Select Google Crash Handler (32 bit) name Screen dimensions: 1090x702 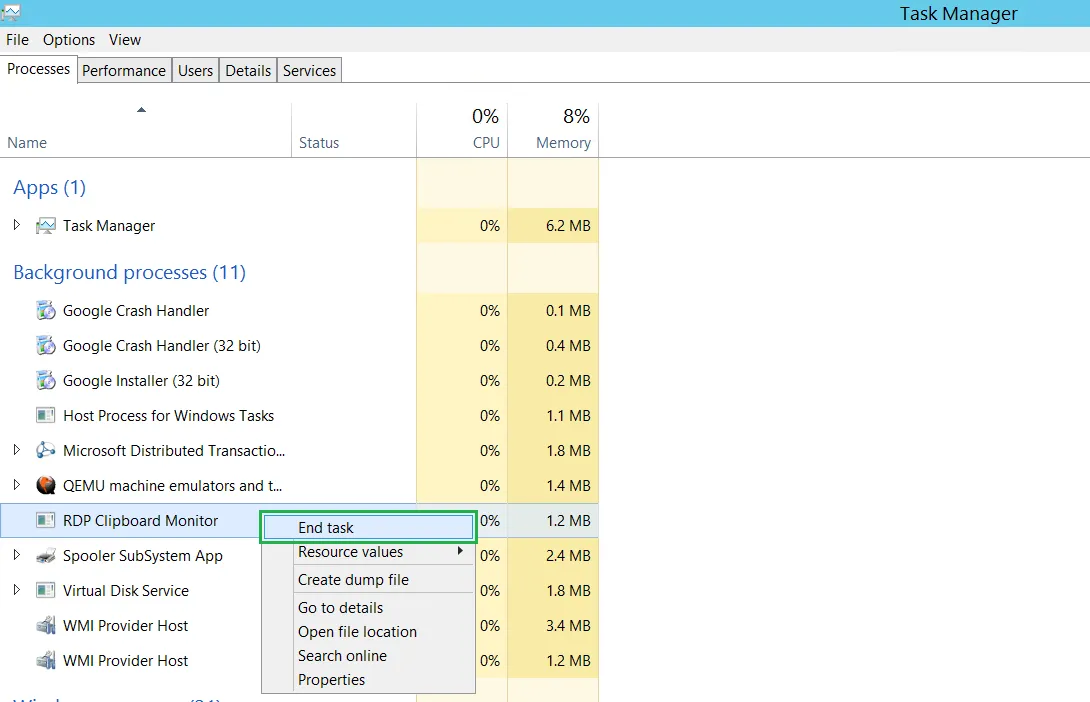click(x=162, y=345)
